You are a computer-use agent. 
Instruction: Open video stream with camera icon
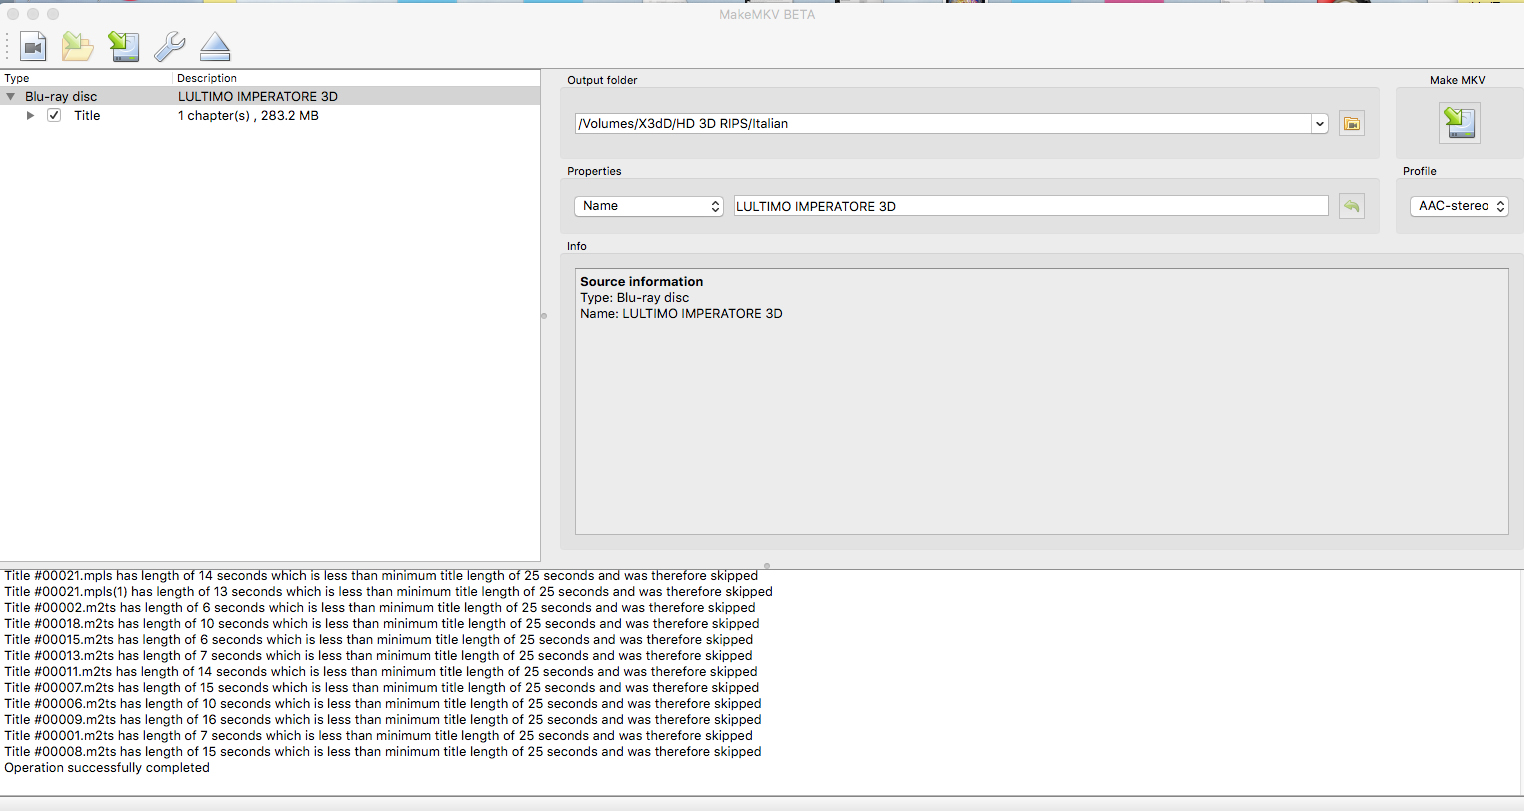(x=34, y=46)
